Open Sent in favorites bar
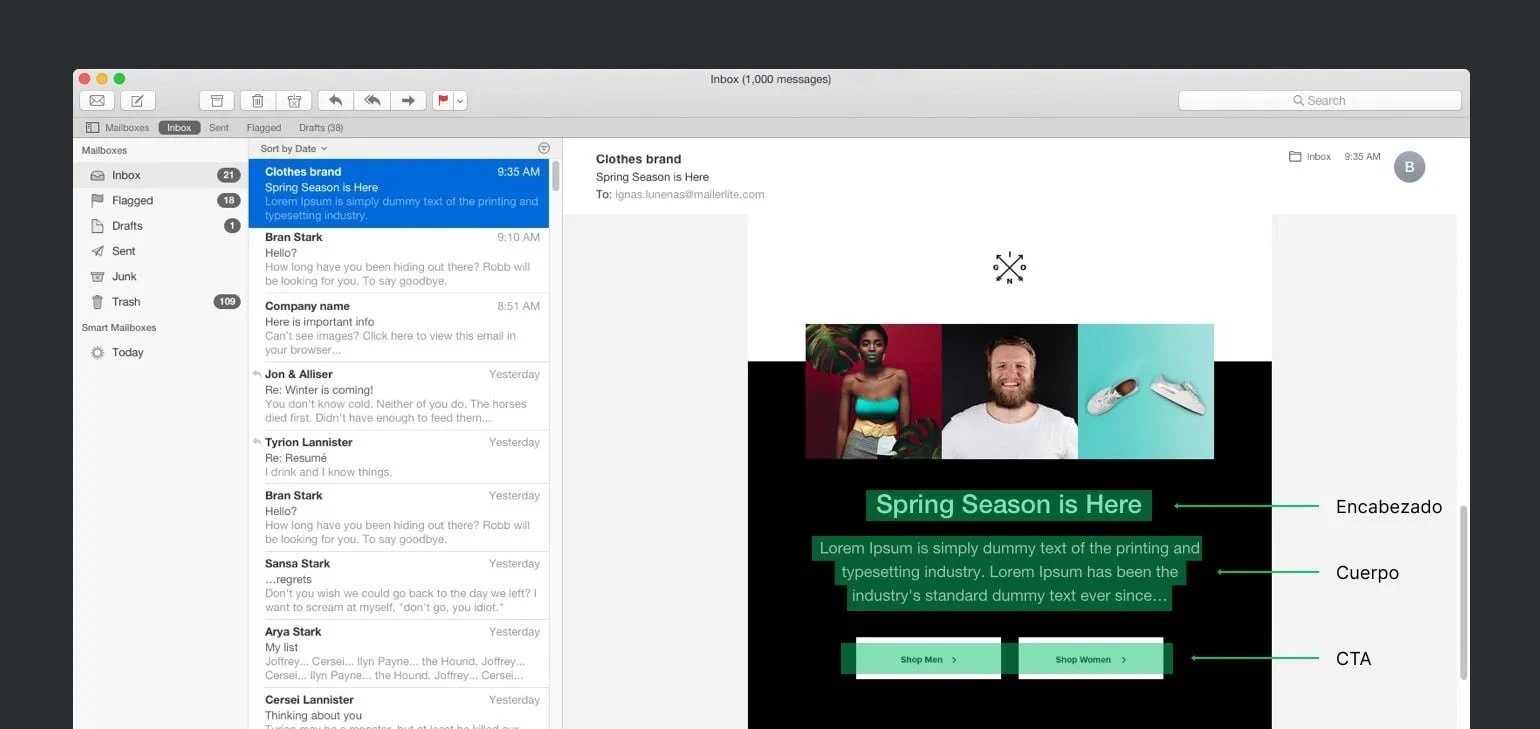 click(x=219, y=128)
